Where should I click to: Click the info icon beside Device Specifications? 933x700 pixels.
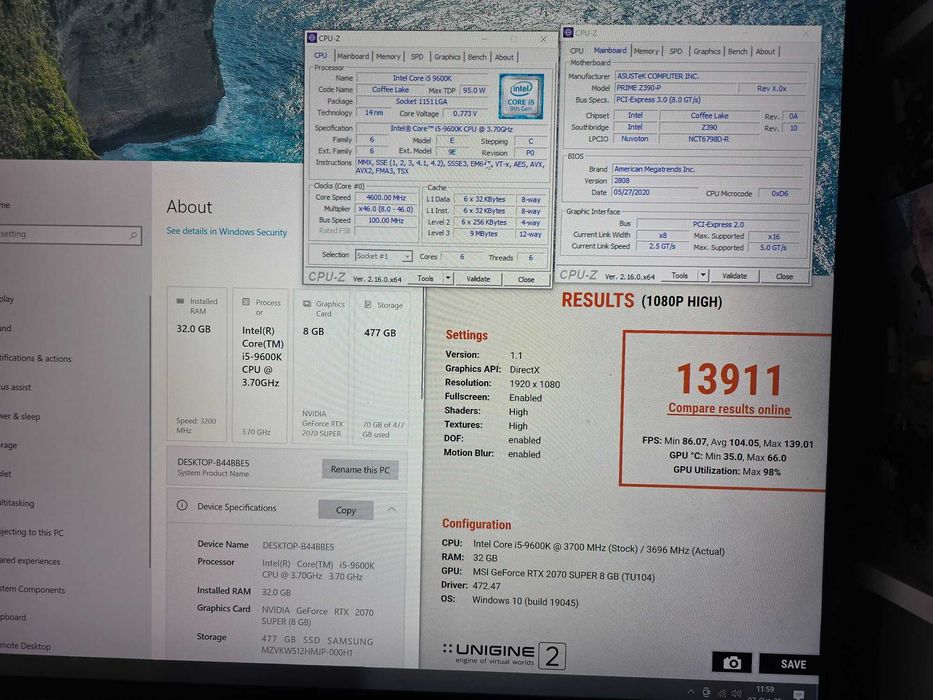pyautogui.click(x=182, y=505)
